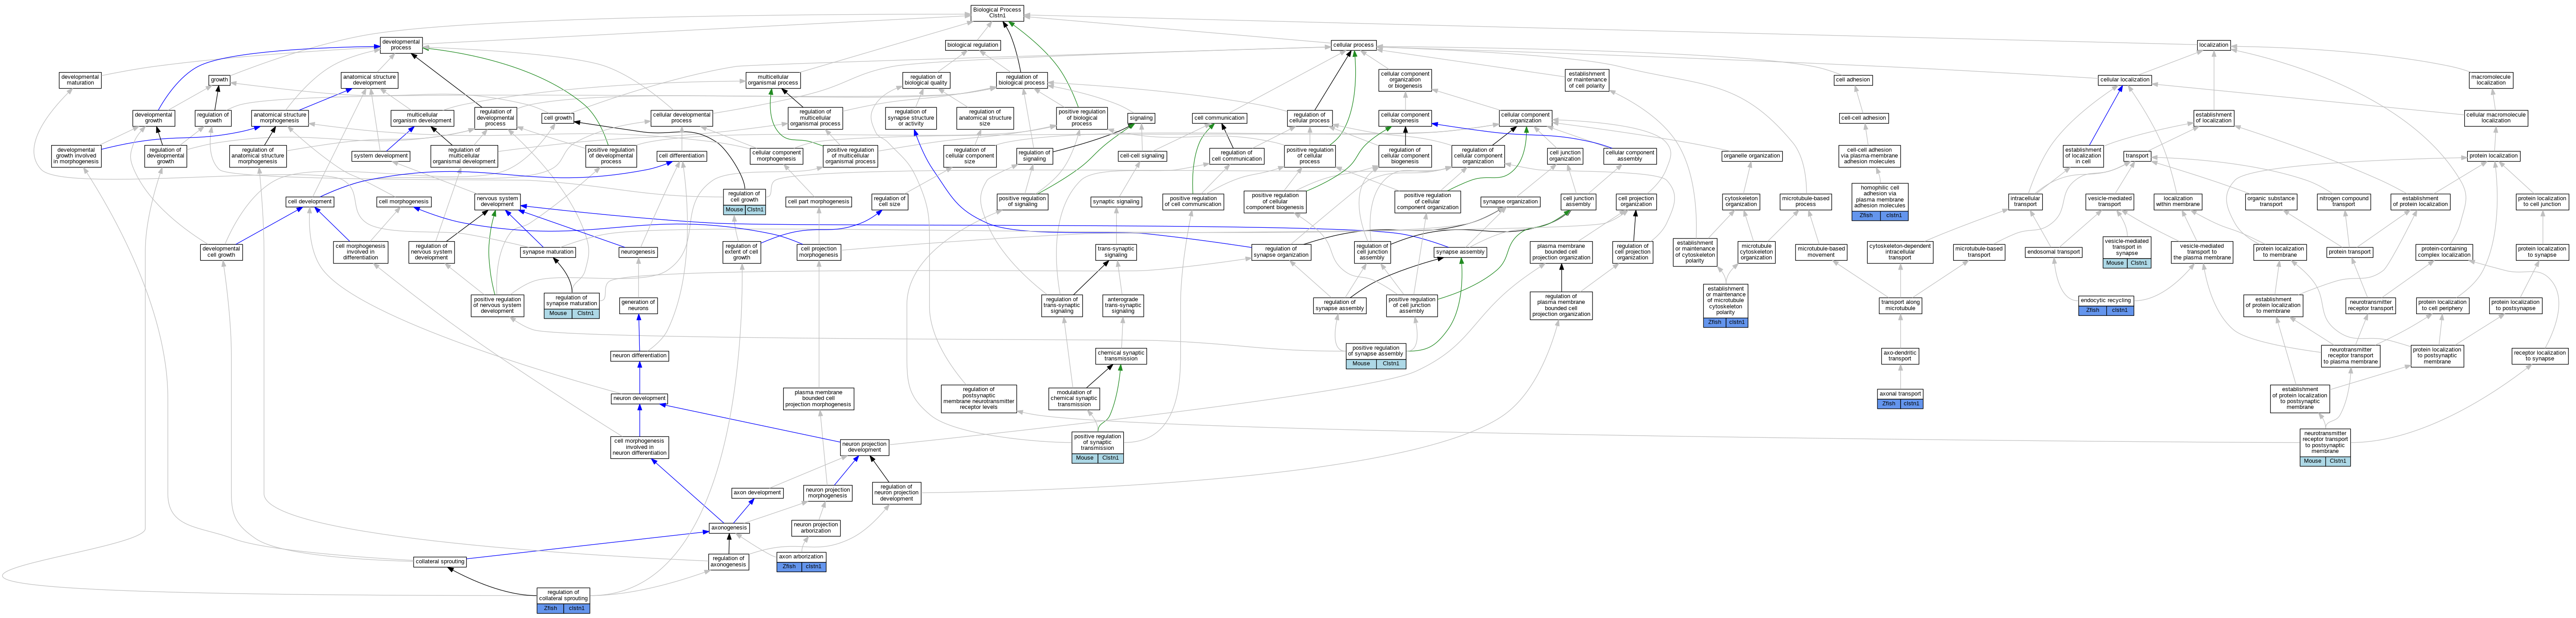Select the 'signaling' node

[x=1141, y=118]
